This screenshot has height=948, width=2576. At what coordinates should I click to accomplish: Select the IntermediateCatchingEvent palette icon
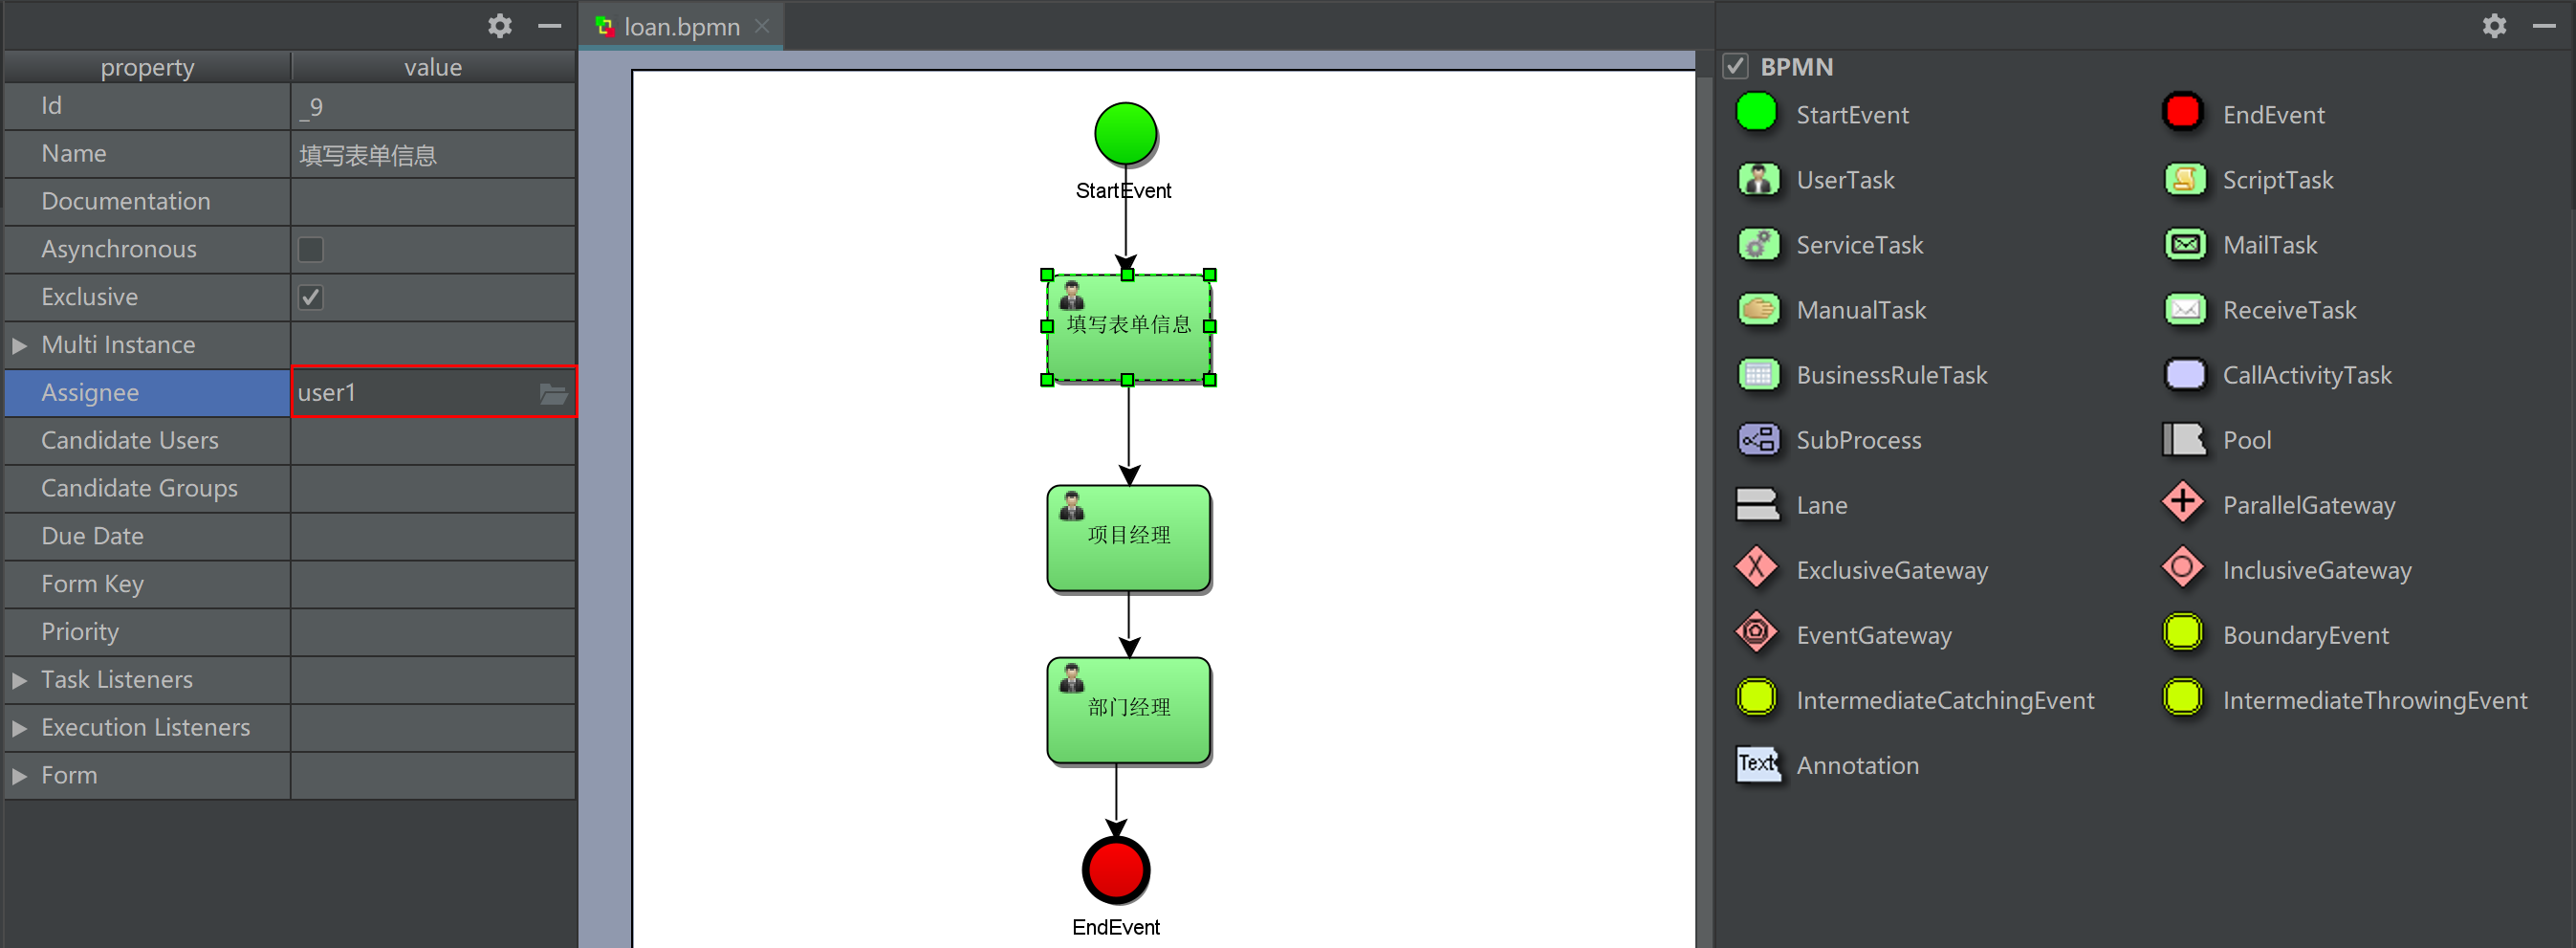1756,698
